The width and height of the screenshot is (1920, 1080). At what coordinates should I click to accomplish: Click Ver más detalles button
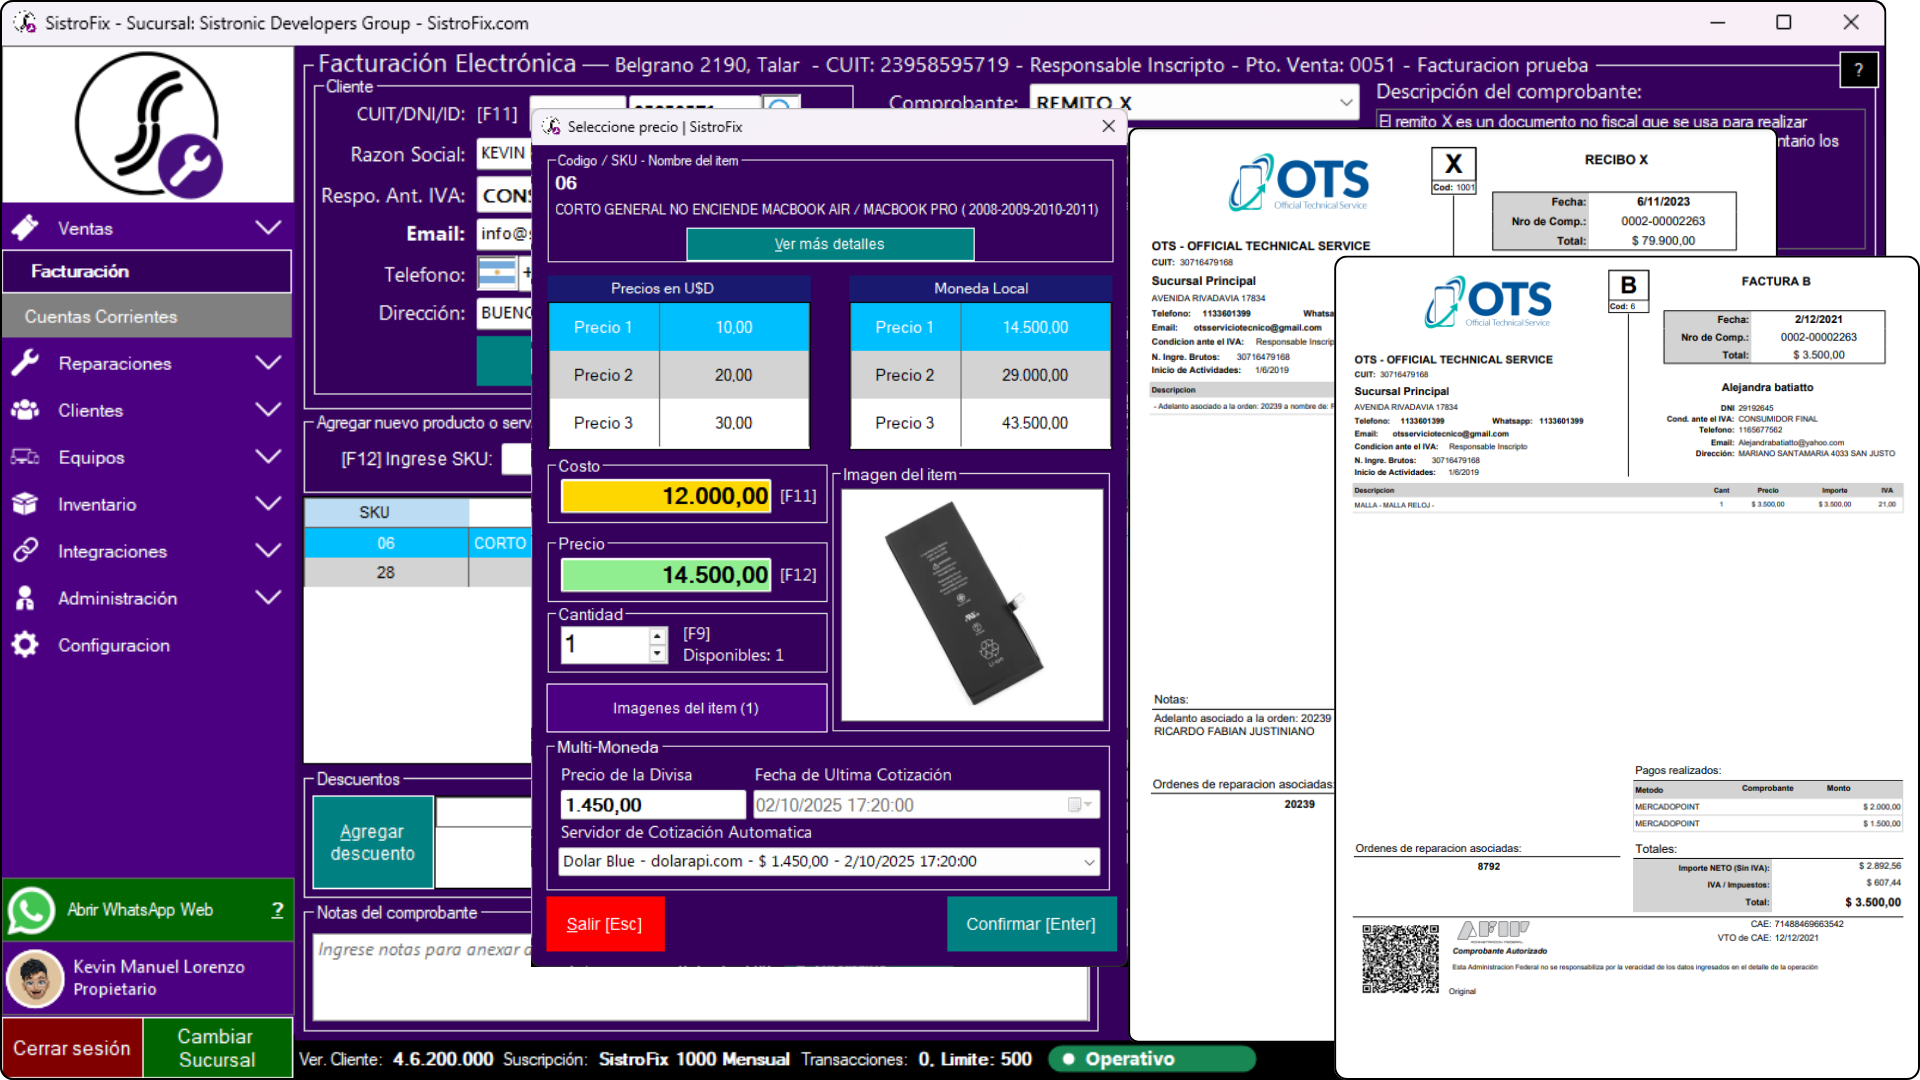pyautogui.click(x=830, y=244)
